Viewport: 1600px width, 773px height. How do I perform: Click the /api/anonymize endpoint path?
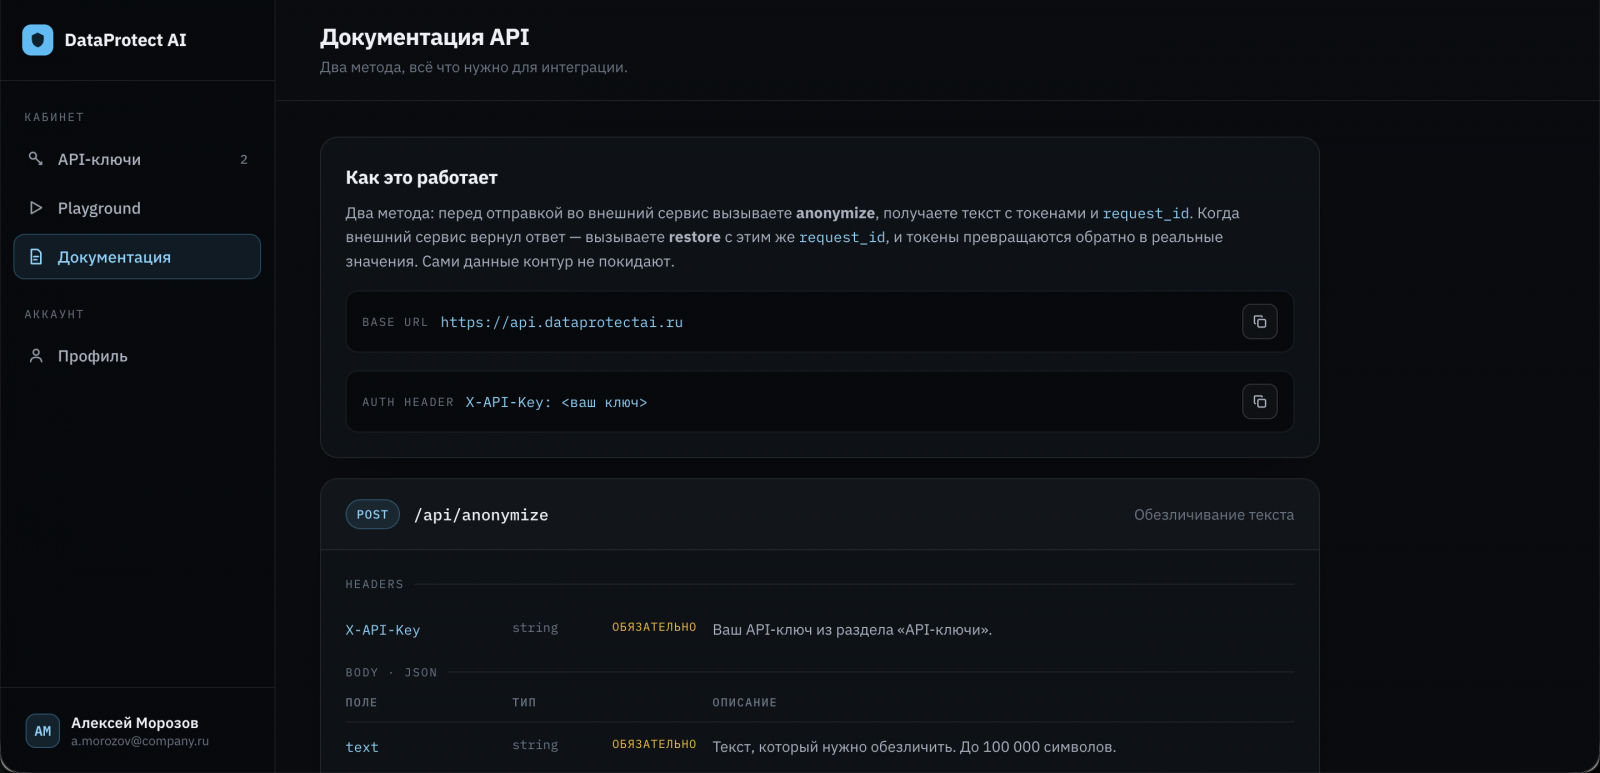[x=481, y=515]
